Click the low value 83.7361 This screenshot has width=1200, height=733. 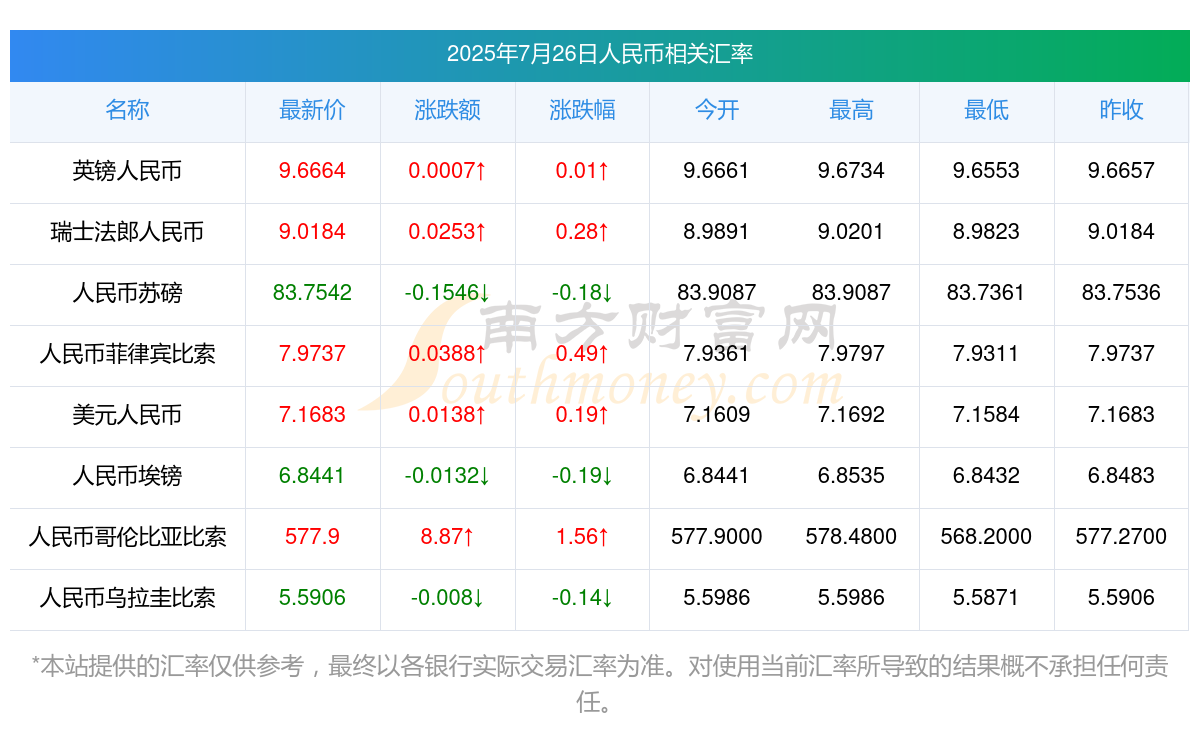(x=987, y=293)
